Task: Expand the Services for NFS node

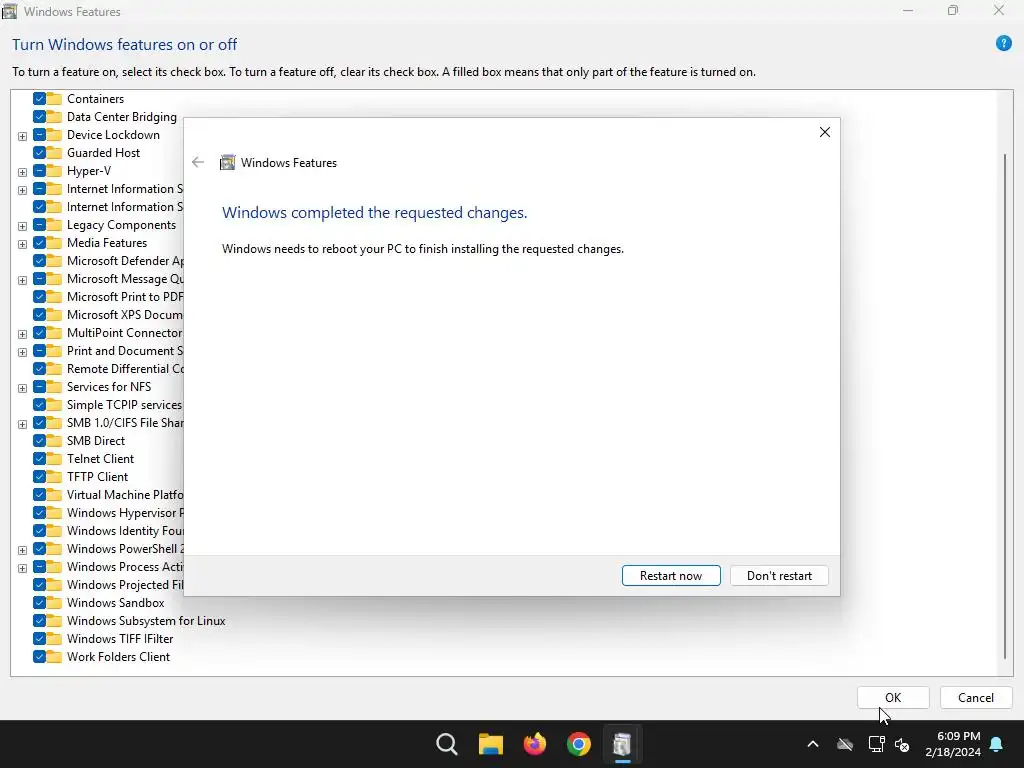Action: click(x=22, y=388)
